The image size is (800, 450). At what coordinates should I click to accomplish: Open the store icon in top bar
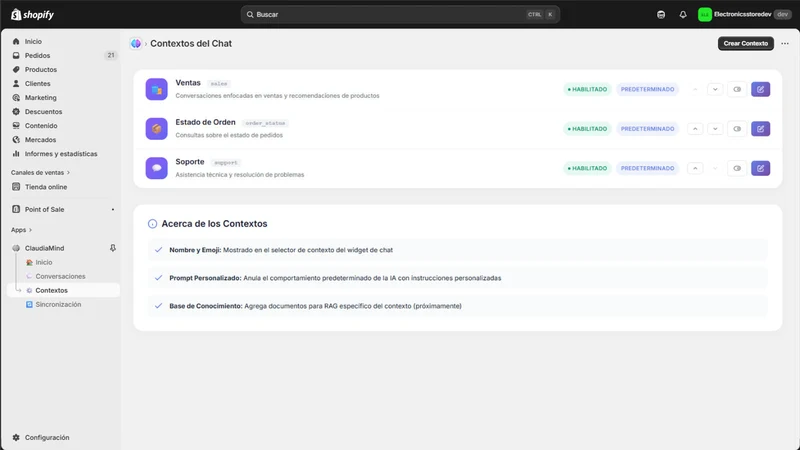[x=661, y=14]
